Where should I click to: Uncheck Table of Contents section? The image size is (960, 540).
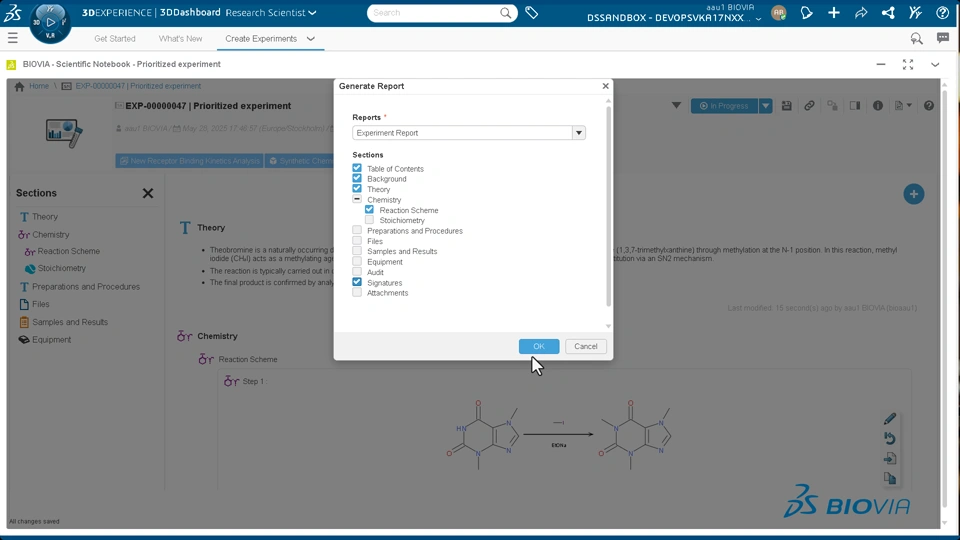357,168
